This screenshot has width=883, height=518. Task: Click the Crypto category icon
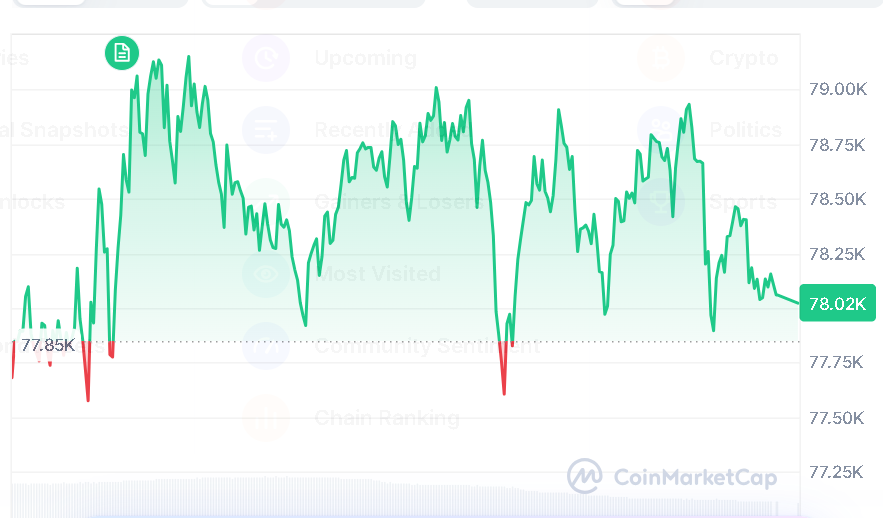(662, 58)
